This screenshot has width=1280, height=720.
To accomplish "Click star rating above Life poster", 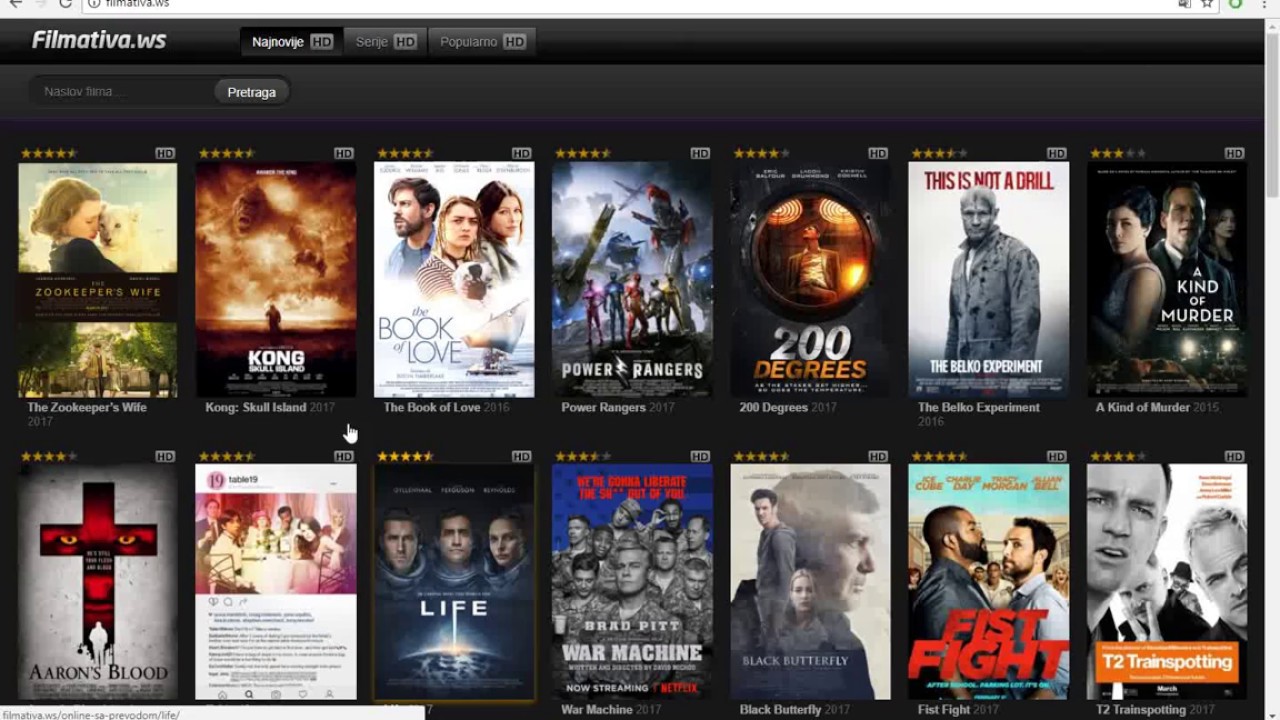I will coord(404,456).
